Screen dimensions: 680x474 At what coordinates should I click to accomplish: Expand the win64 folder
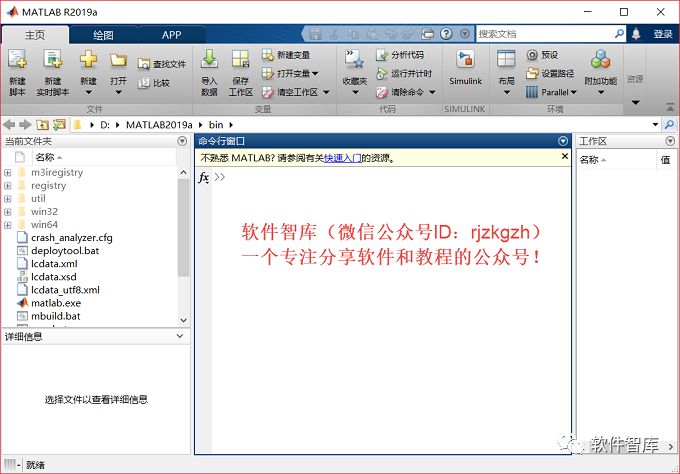pyautogui.click(x=7, y=225)
